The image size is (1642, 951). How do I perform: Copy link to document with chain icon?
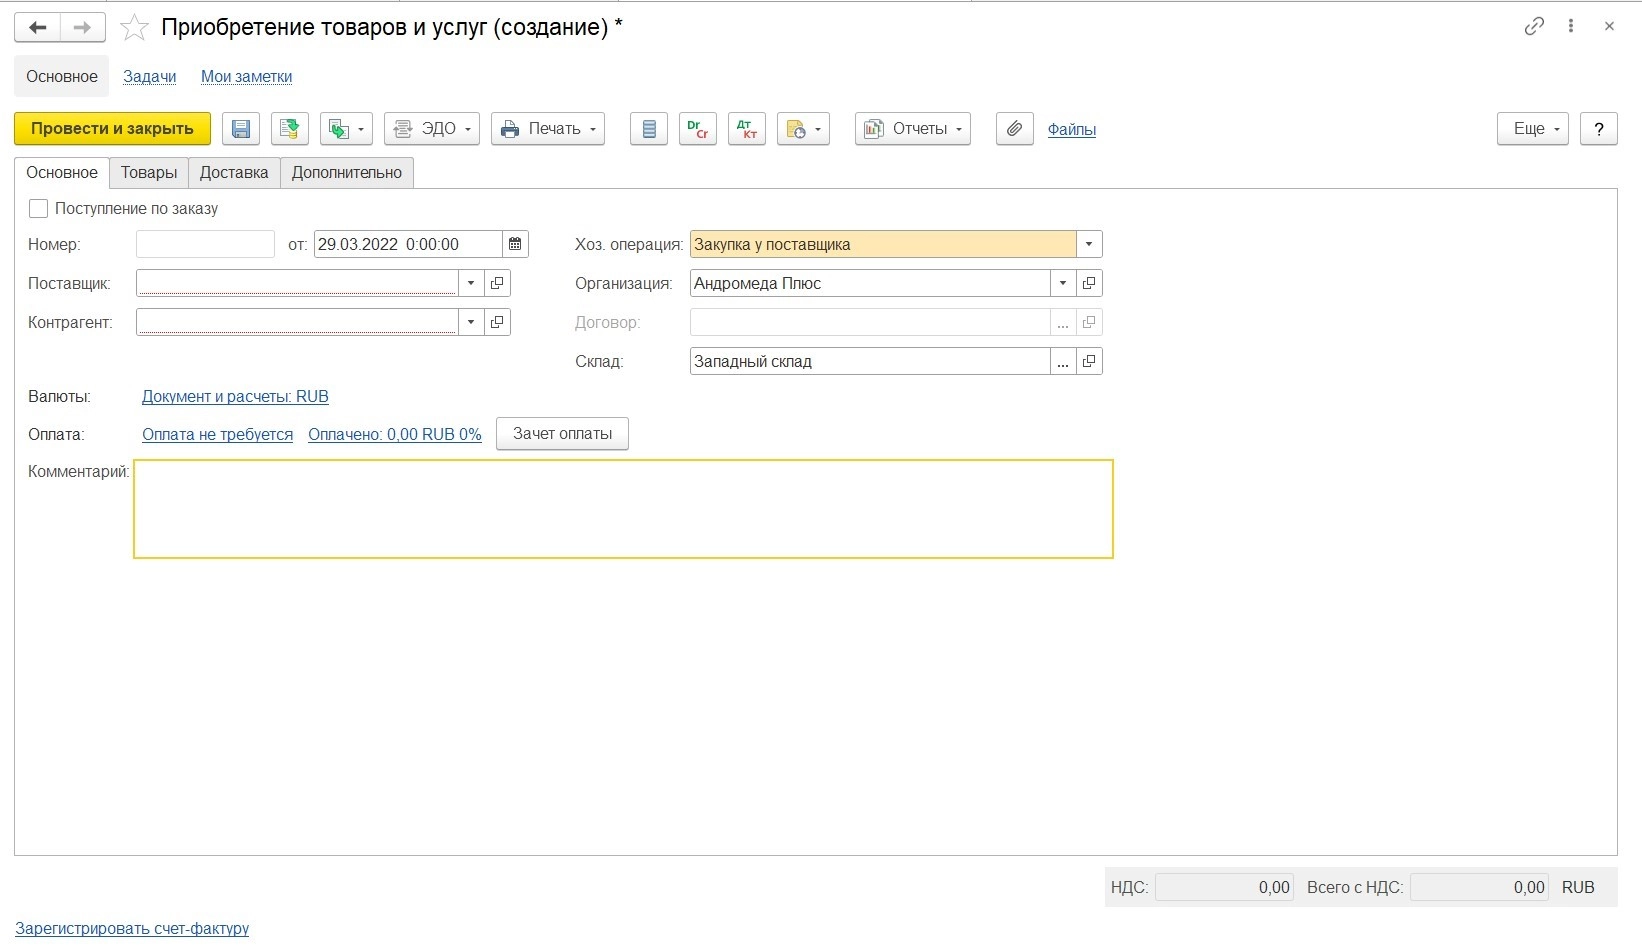click(1534, 27)
